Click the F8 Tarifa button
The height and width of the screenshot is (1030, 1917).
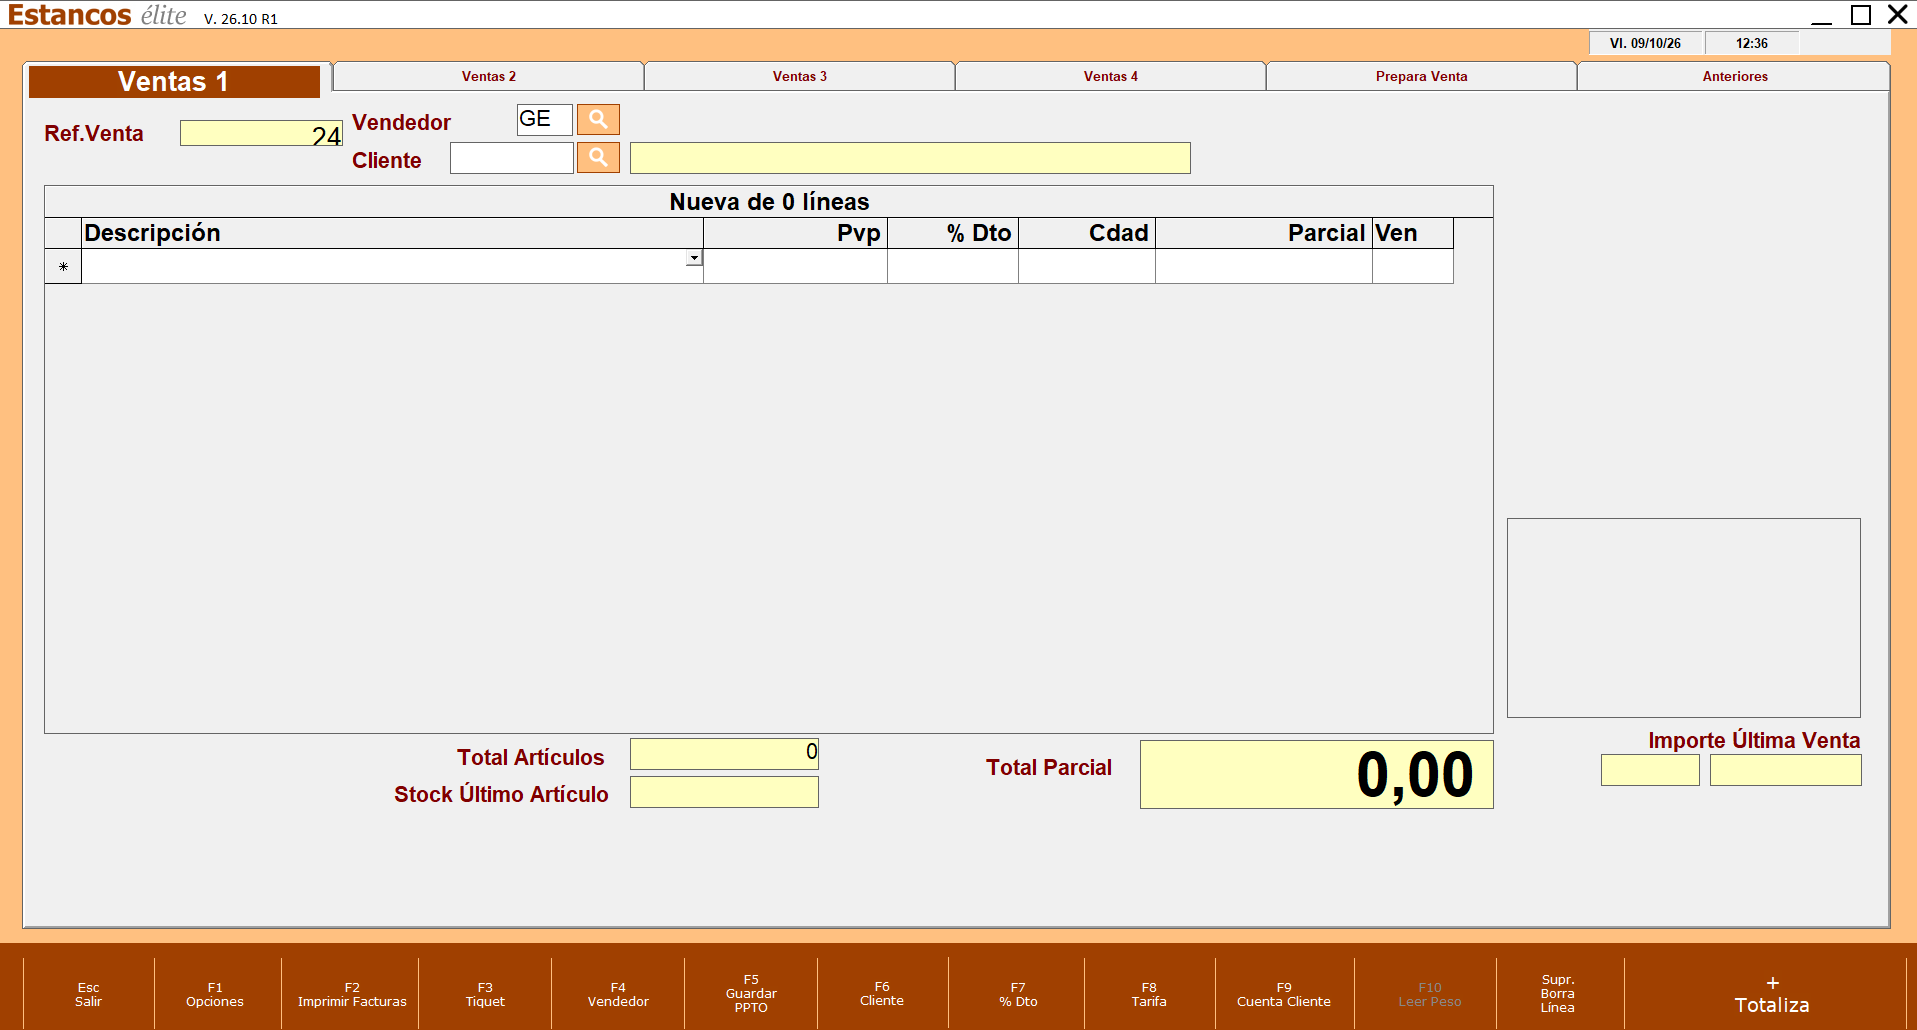1149,994
